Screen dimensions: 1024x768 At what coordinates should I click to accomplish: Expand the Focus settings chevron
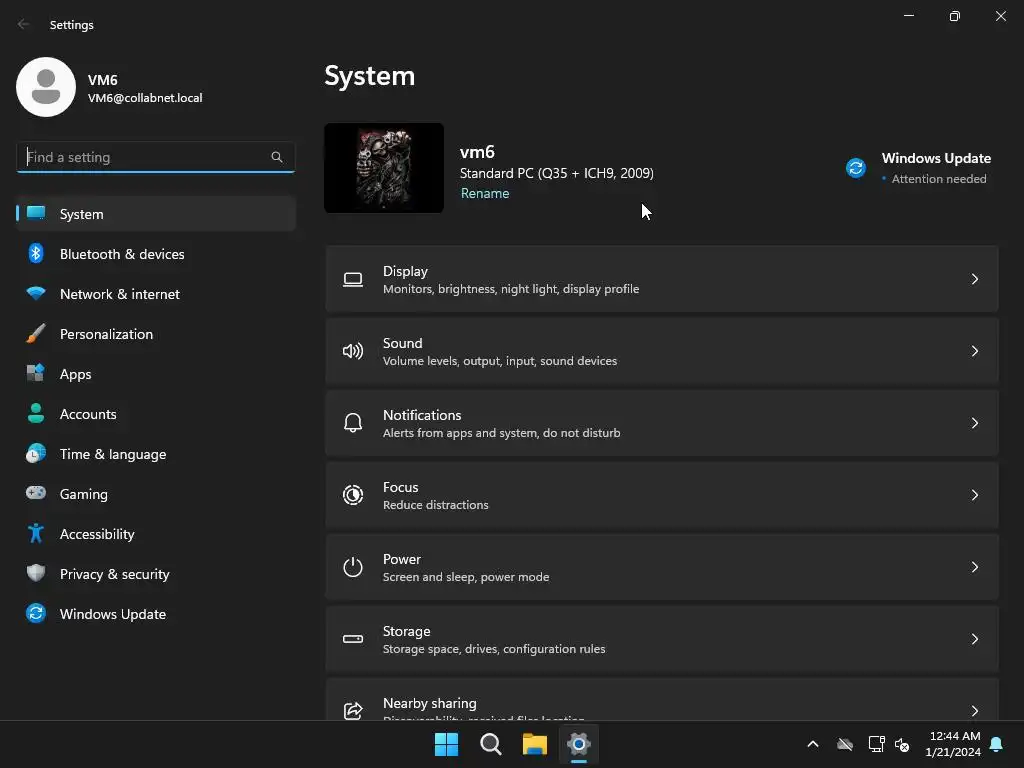974,495
